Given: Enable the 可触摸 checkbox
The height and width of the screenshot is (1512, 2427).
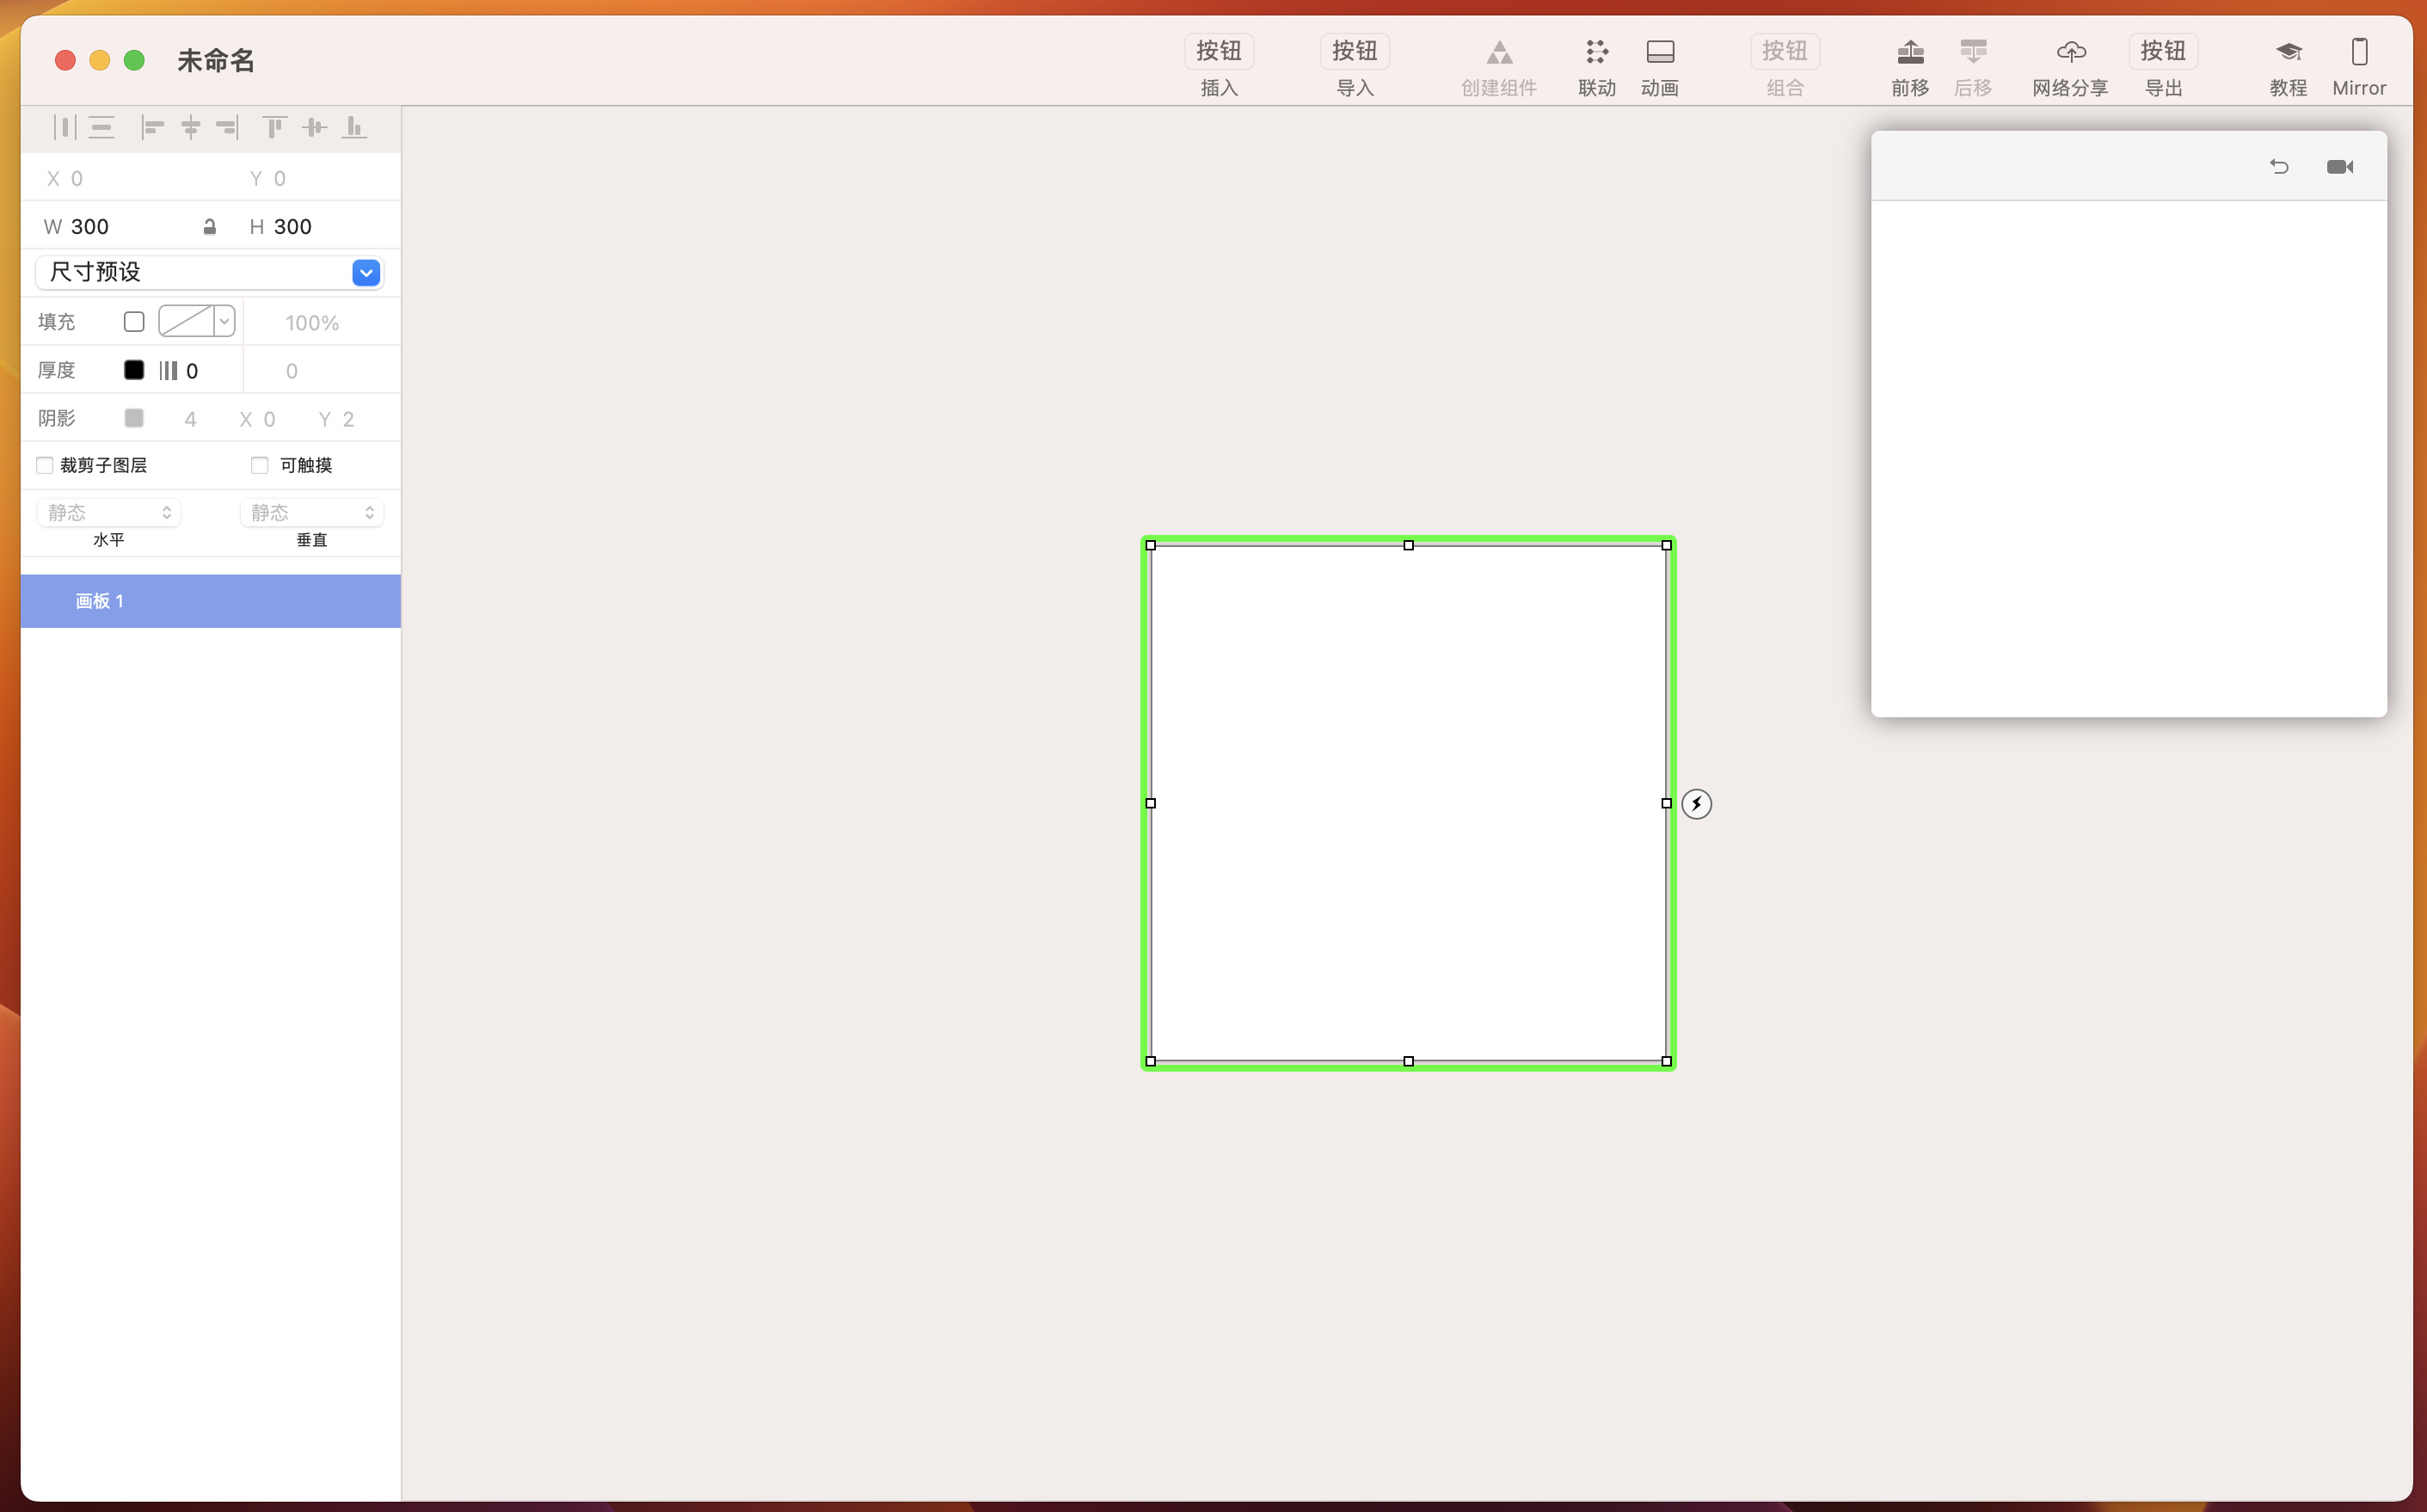Looking at the screenshot, I should (260, 465).
